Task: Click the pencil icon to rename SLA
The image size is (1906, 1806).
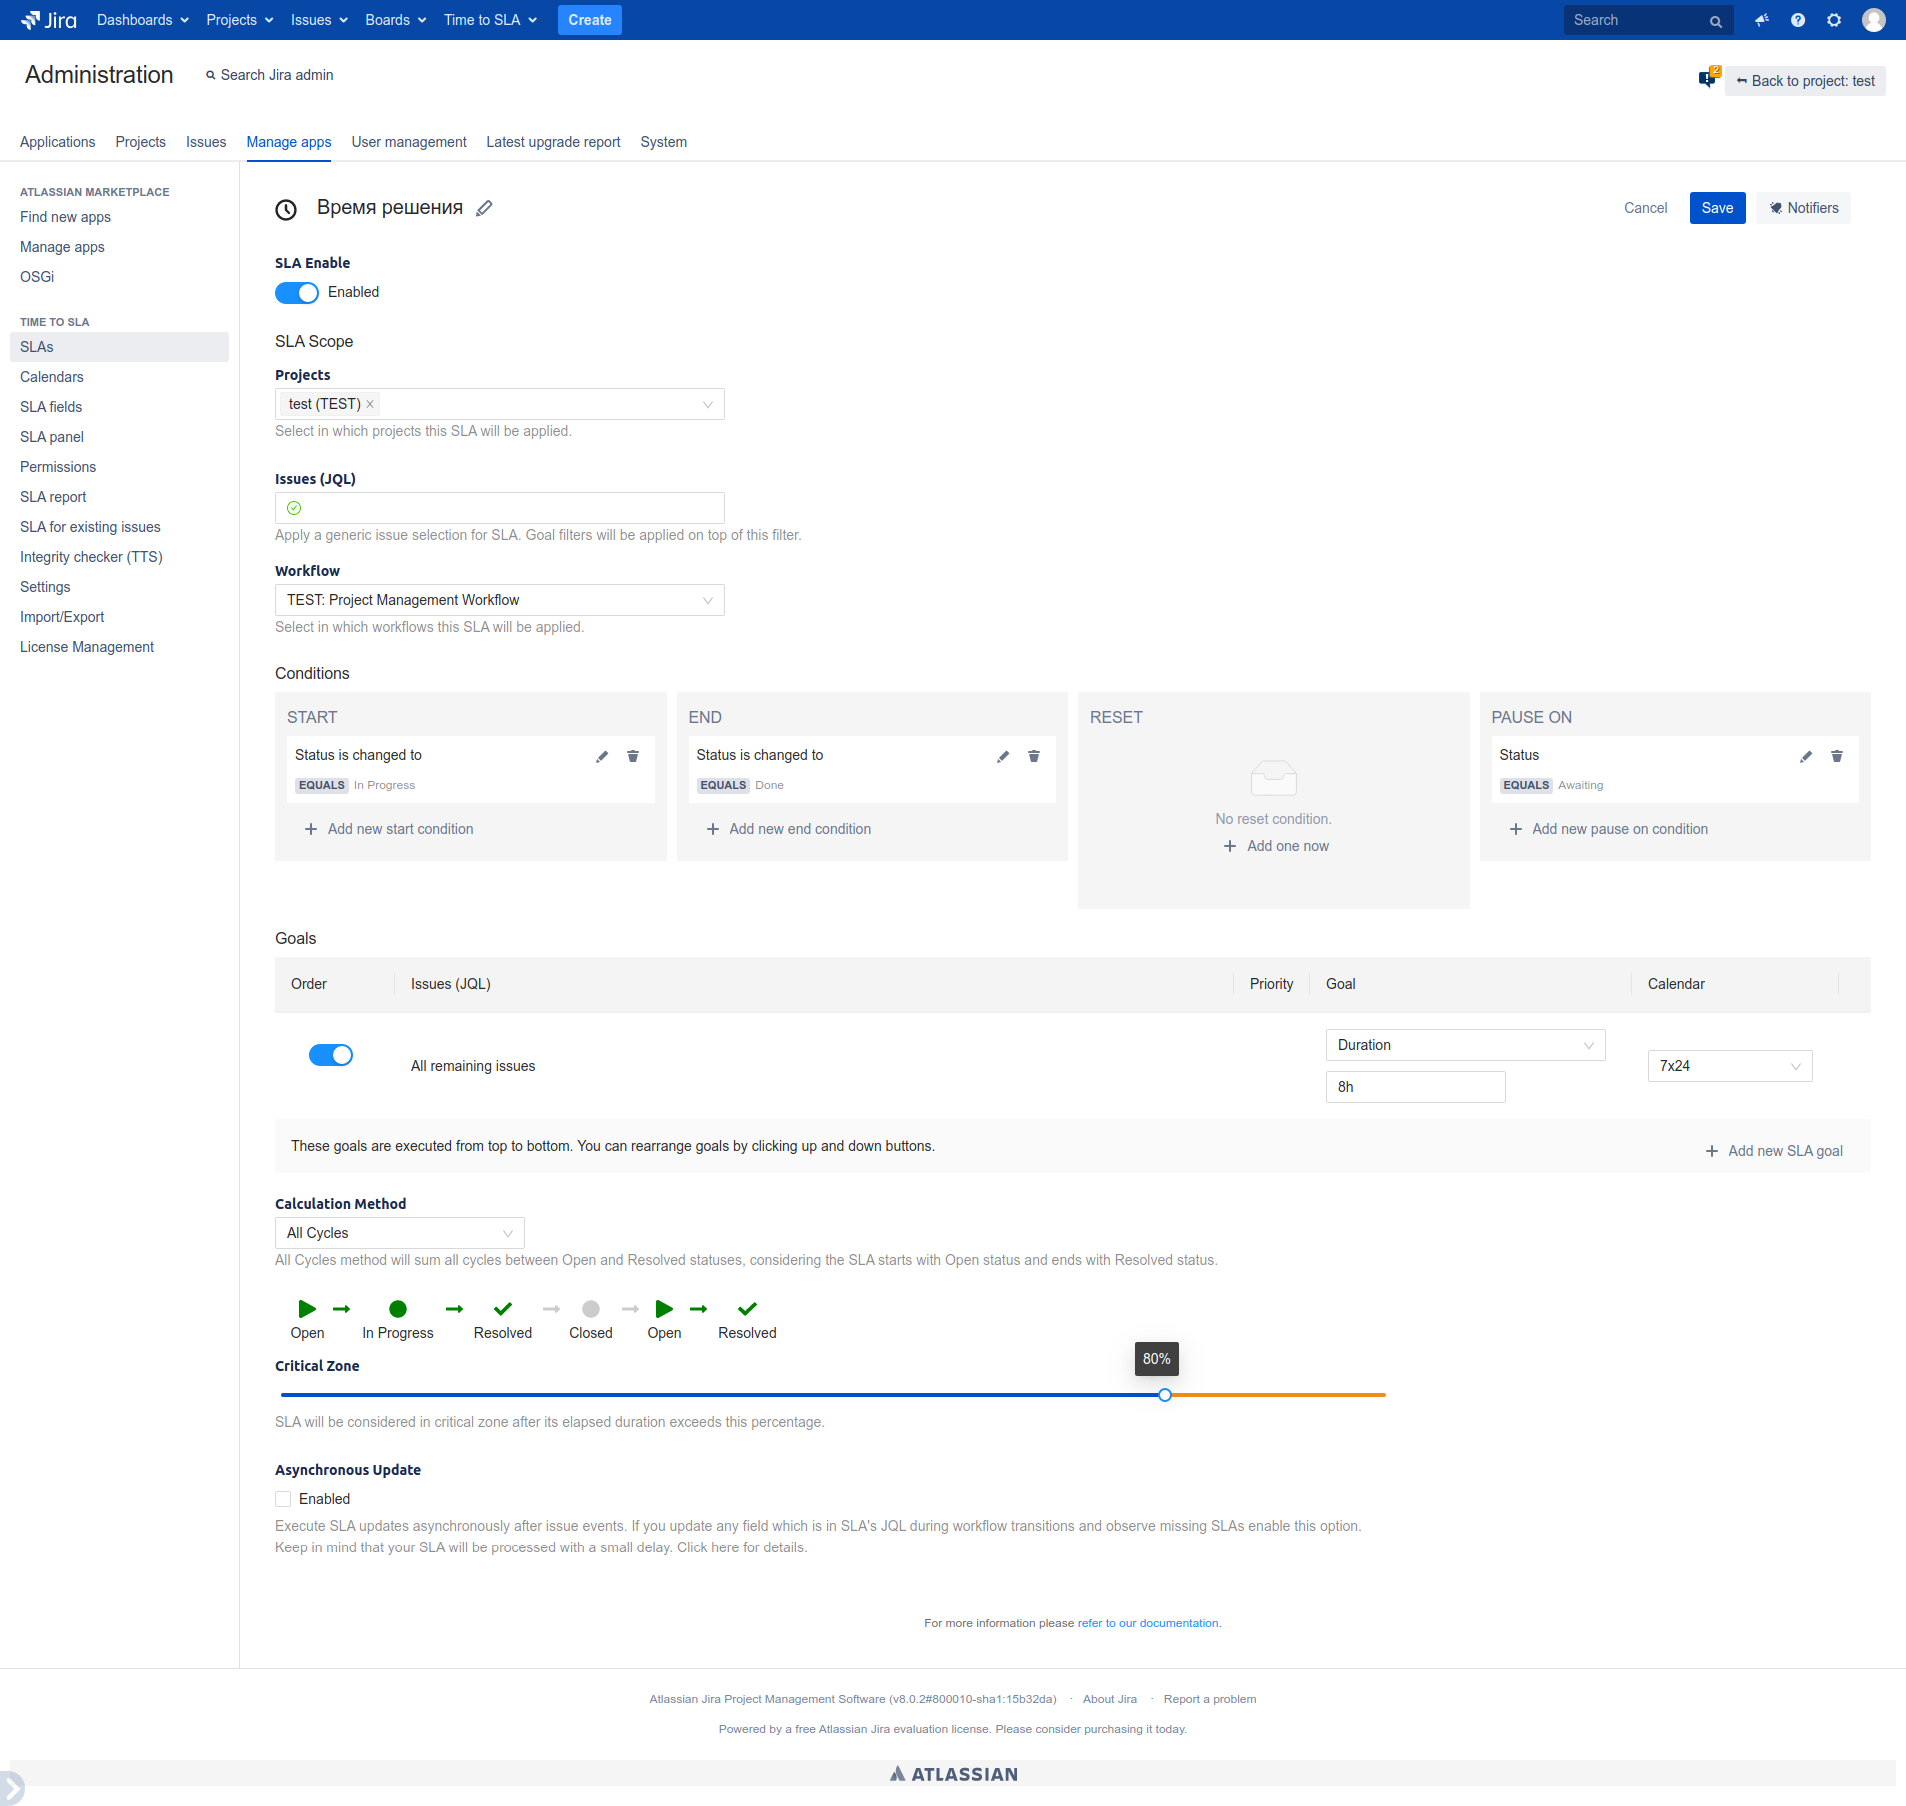Action: coord(484,208)
